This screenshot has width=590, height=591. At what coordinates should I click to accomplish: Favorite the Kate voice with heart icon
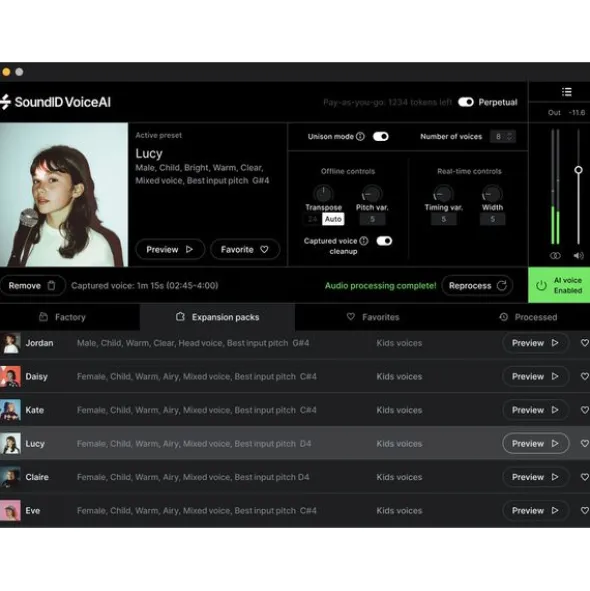(584, 410)
